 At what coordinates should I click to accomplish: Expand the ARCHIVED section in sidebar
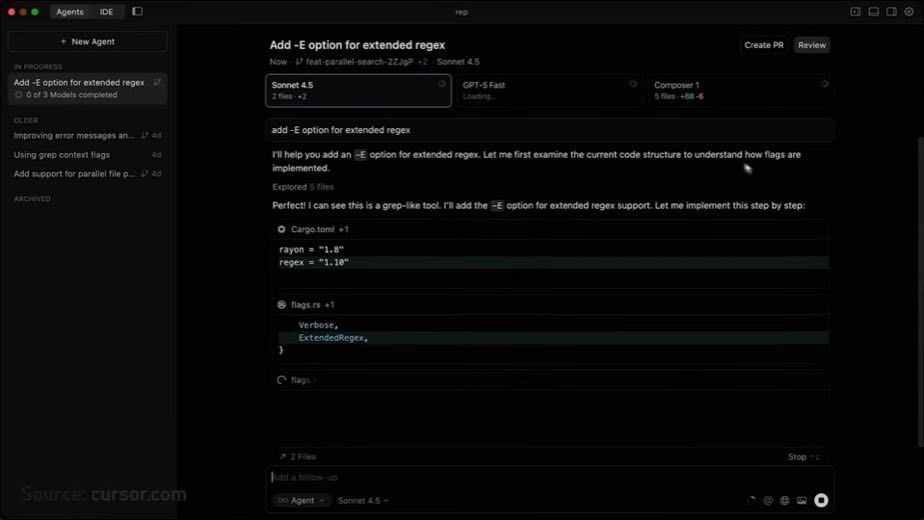coord(32,199)
